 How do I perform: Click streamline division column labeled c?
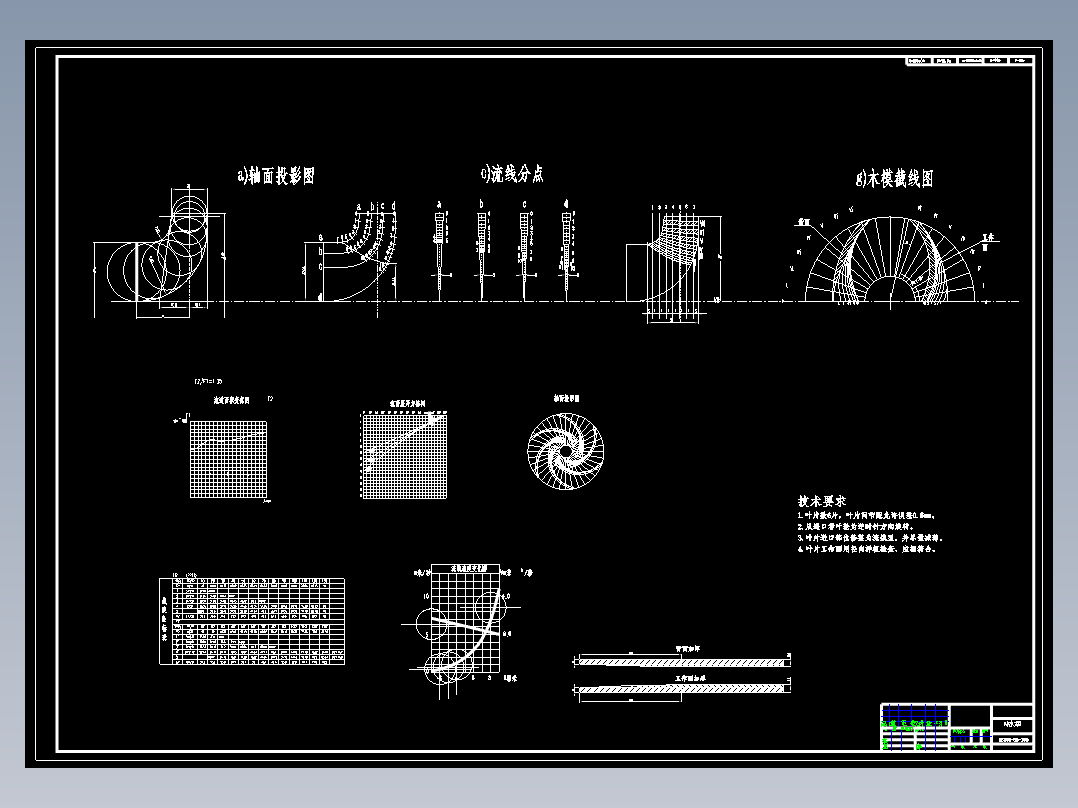coord(525,252)
